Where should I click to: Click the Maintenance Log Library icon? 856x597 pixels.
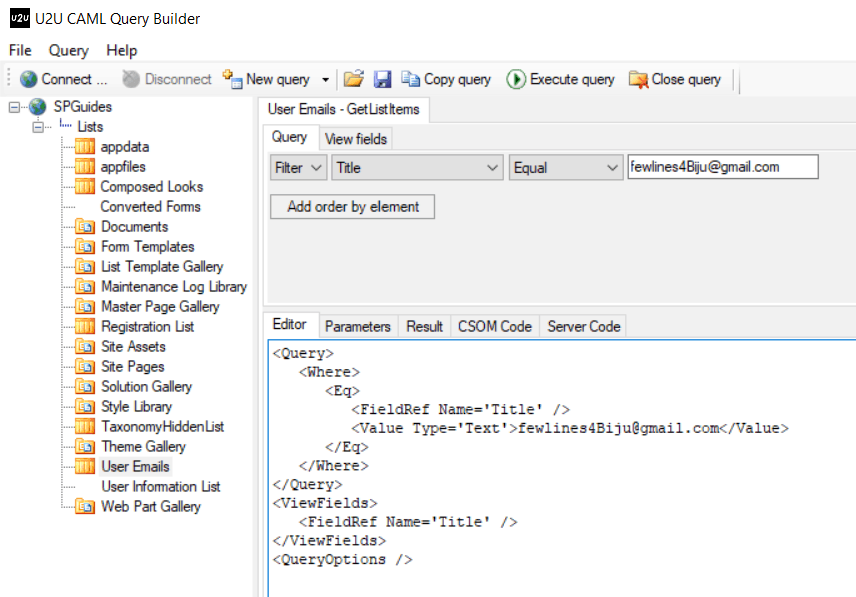click(x=85, y=286)
